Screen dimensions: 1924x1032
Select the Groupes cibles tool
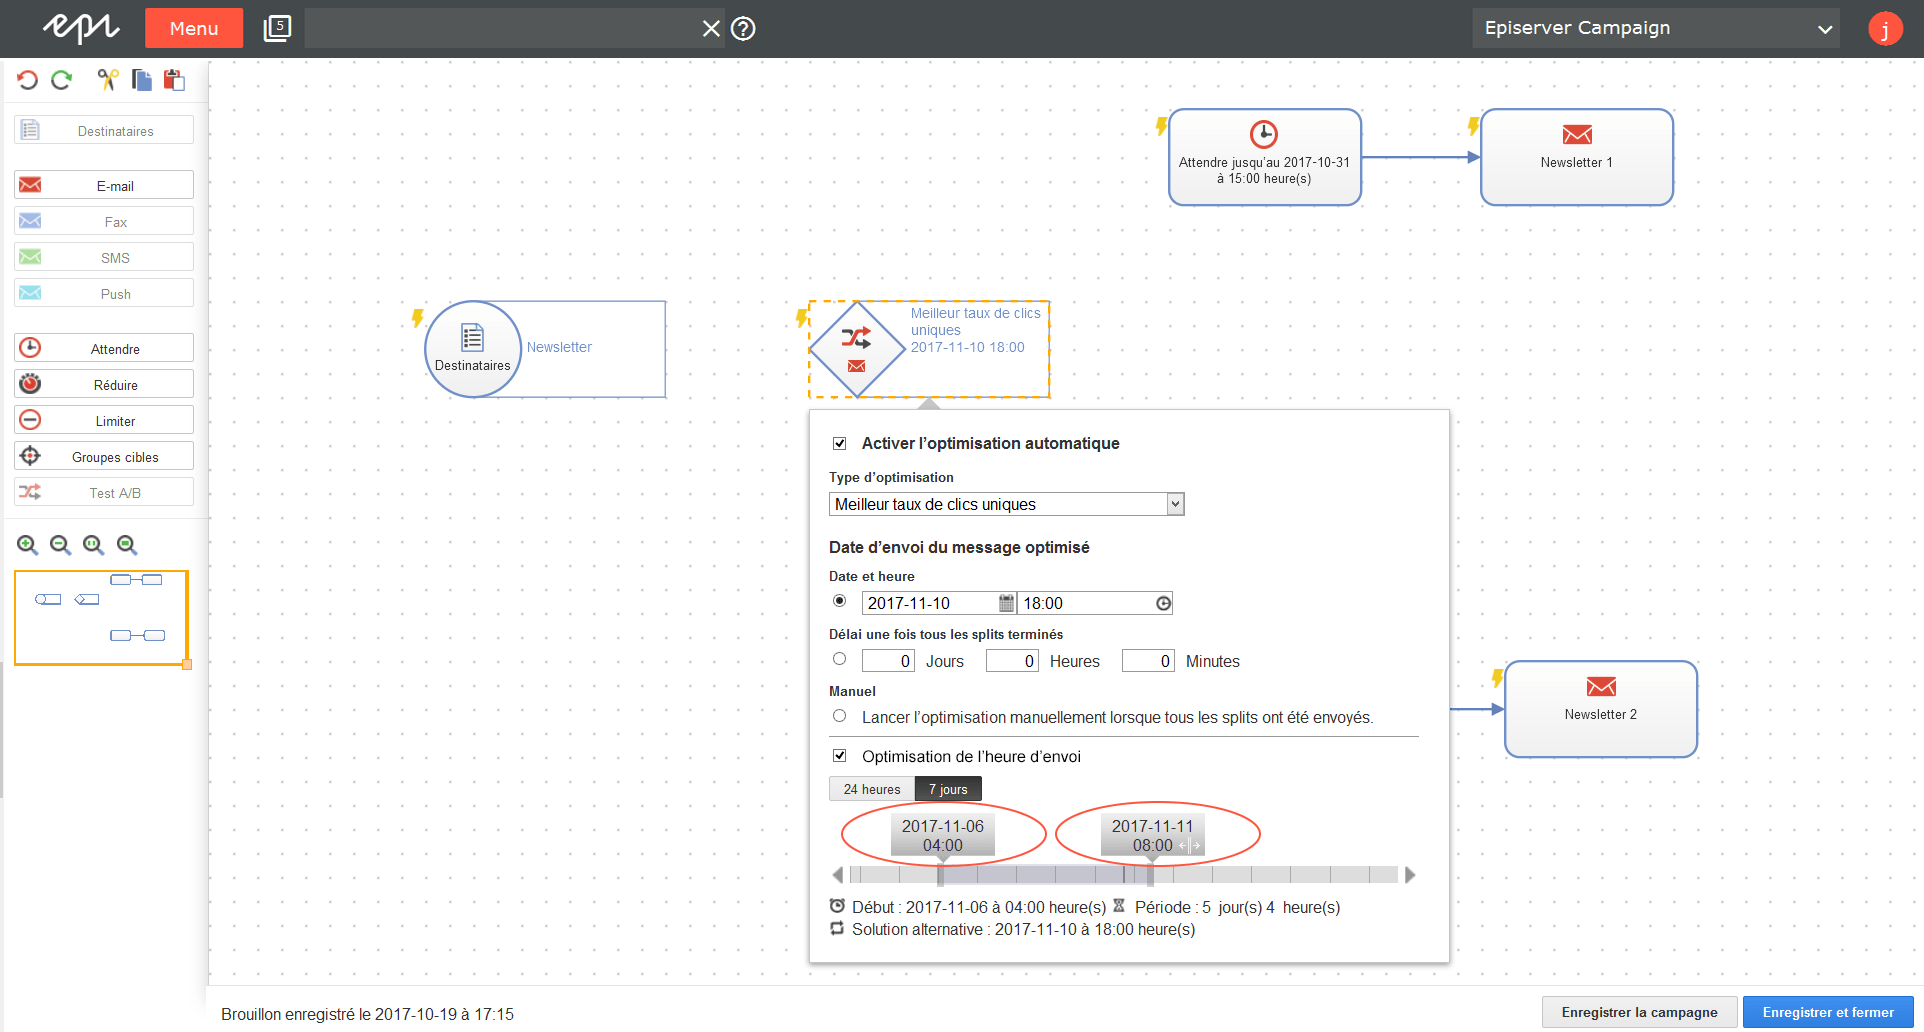104,456
